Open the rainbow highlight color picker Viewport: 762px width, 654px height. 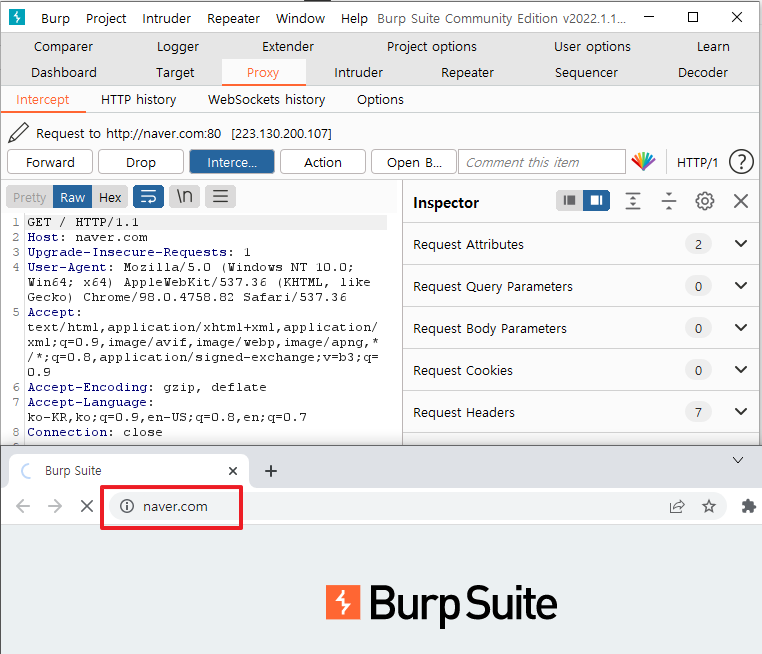pyautogui.click(x=643, y=162)
